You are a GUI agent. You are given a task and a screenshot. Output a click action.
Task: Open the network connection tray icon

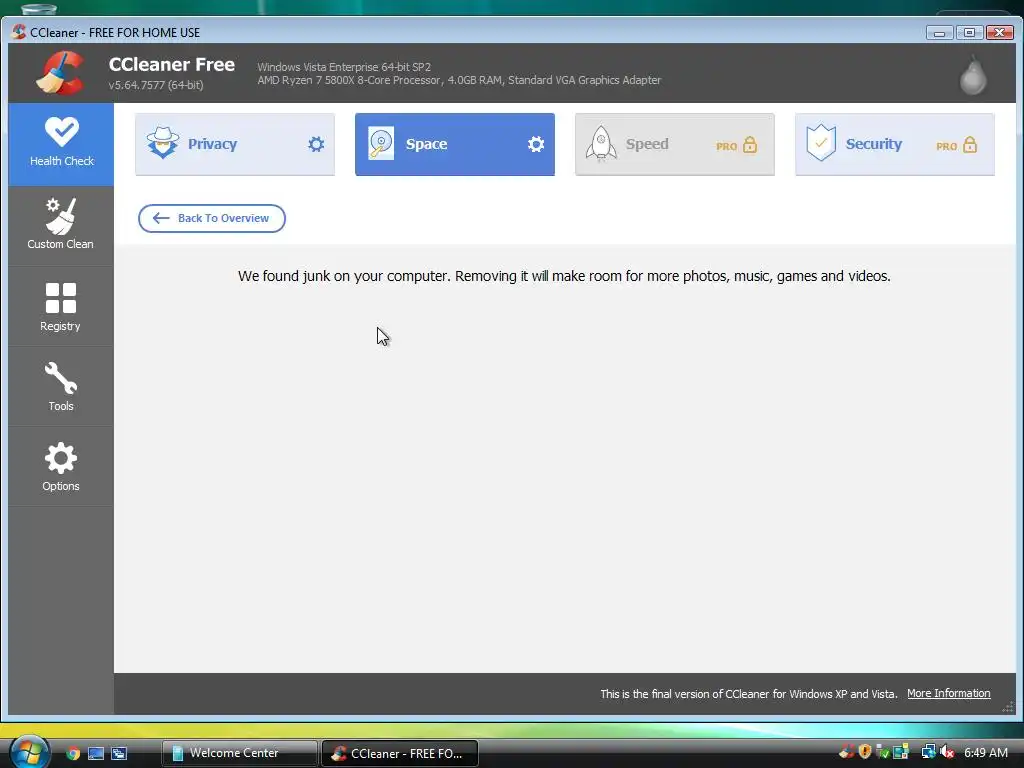pos(928,752)
